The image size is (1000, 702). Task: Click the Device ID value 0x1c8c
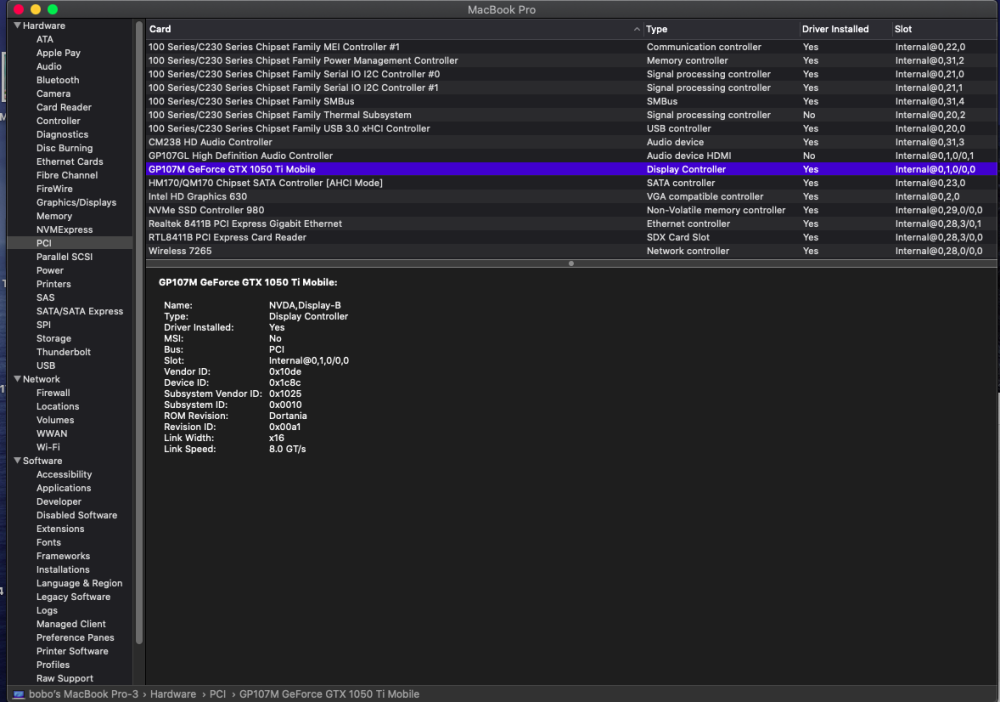click(284, 383)
